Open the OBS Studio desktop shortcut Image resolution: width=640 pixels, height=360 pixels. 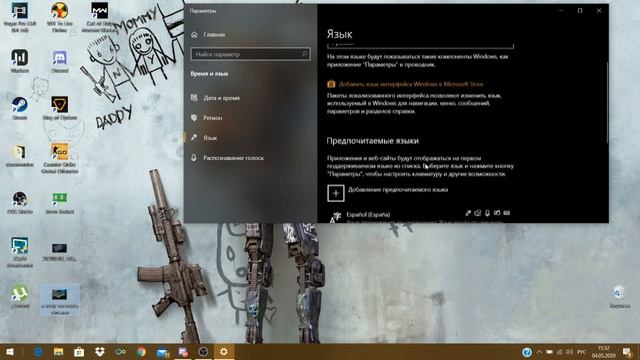[x=20, y=202]
